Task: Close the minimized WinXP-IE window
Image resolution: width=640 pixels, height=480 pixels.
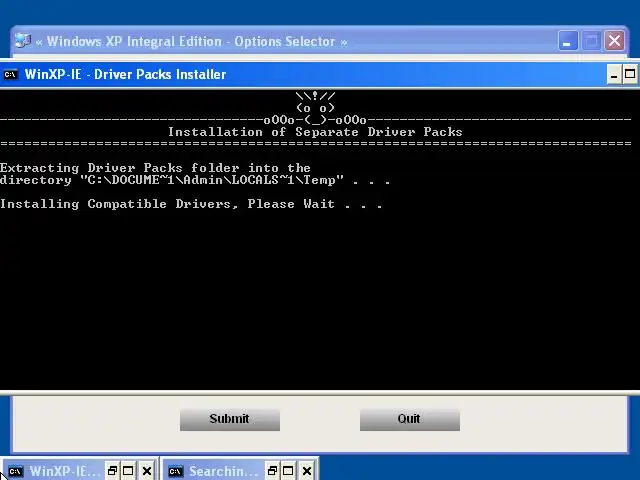Action: [x=147, y=471]
